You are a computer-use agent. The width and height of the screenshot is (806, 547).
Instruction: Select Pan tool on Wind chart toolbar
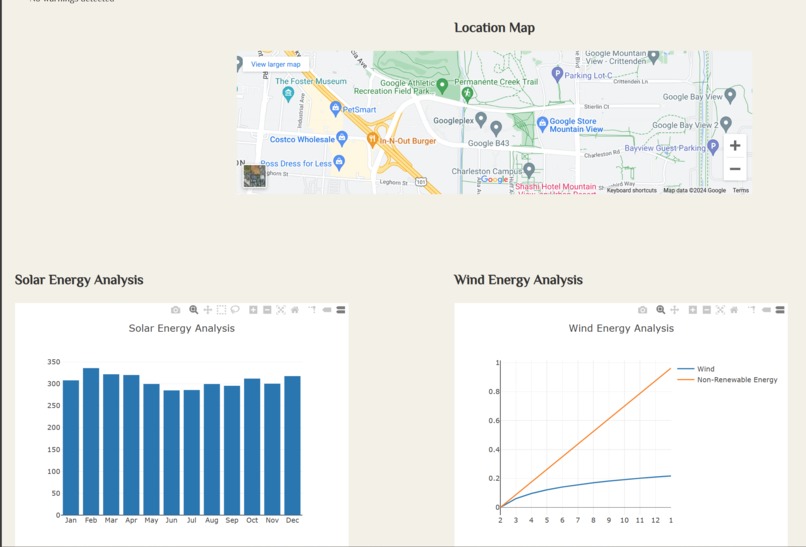coord(674,310)
